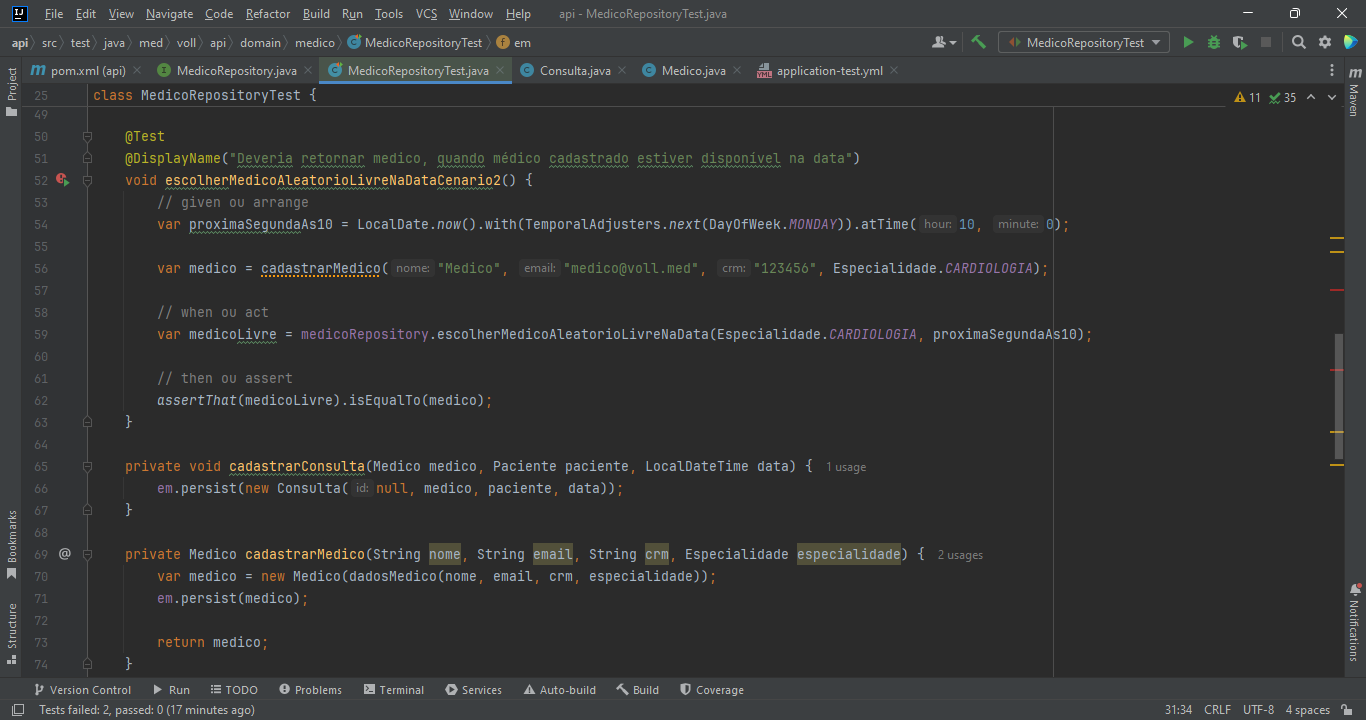Click the editor vertical scrollbar thumb
This screenshot has height=720, width=1366.
pos(1338,397)
